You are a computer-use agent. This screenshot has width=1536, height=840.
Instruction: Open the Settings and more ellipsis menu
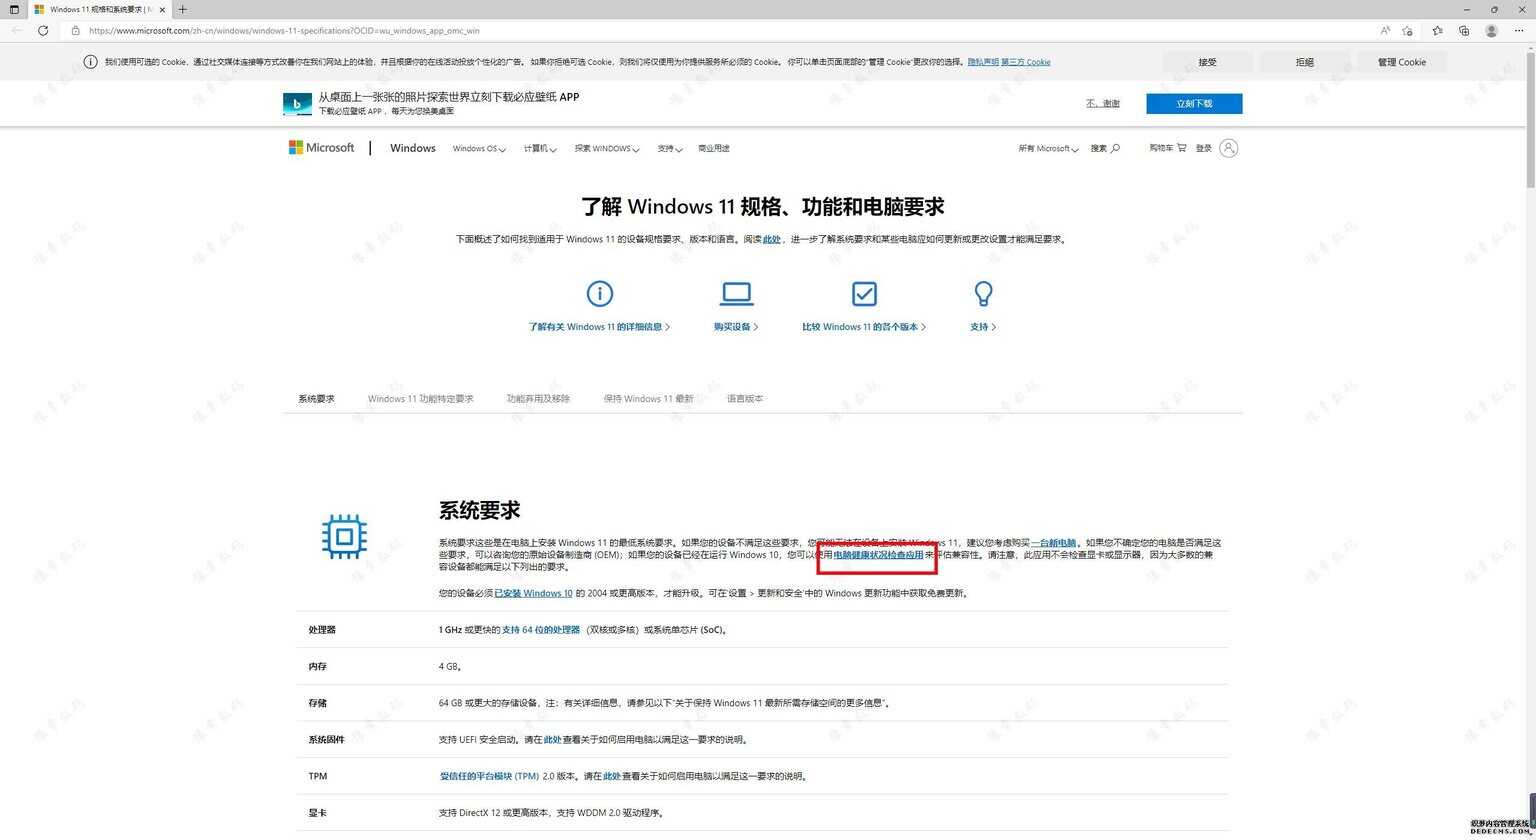pos(1518,31)
